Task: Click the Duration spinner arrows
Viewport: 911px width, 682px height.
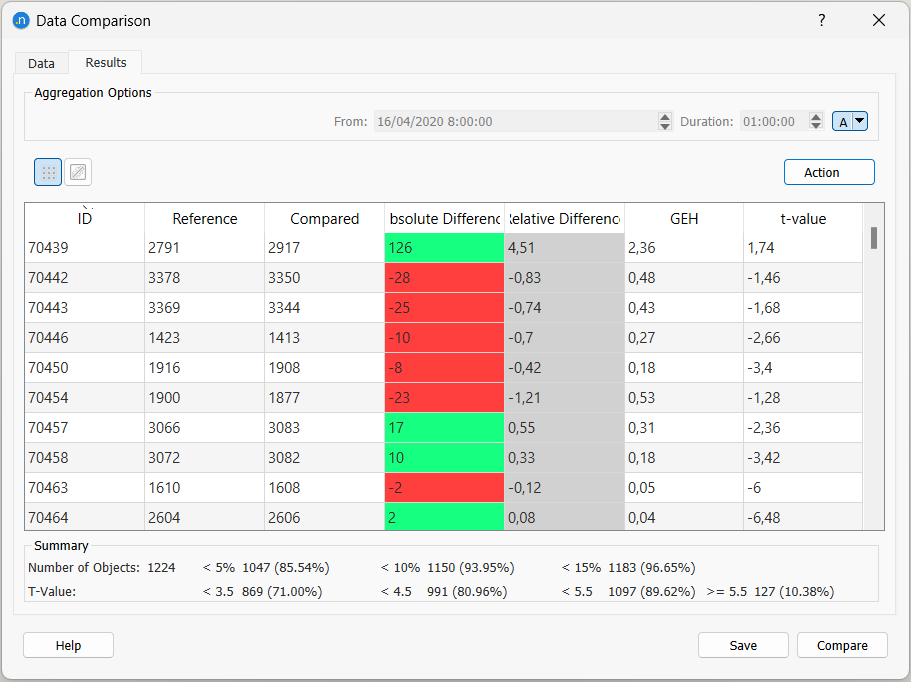Action: tap(816, 121)
